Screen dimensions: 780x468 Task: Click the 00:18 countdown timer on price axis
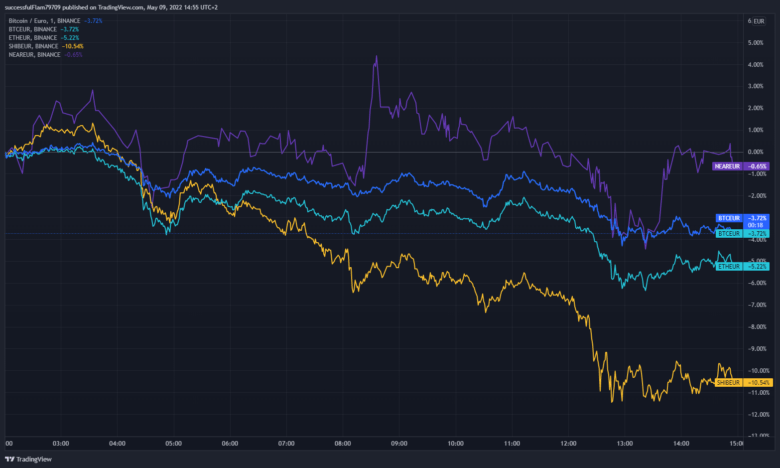tap(756, 225)
